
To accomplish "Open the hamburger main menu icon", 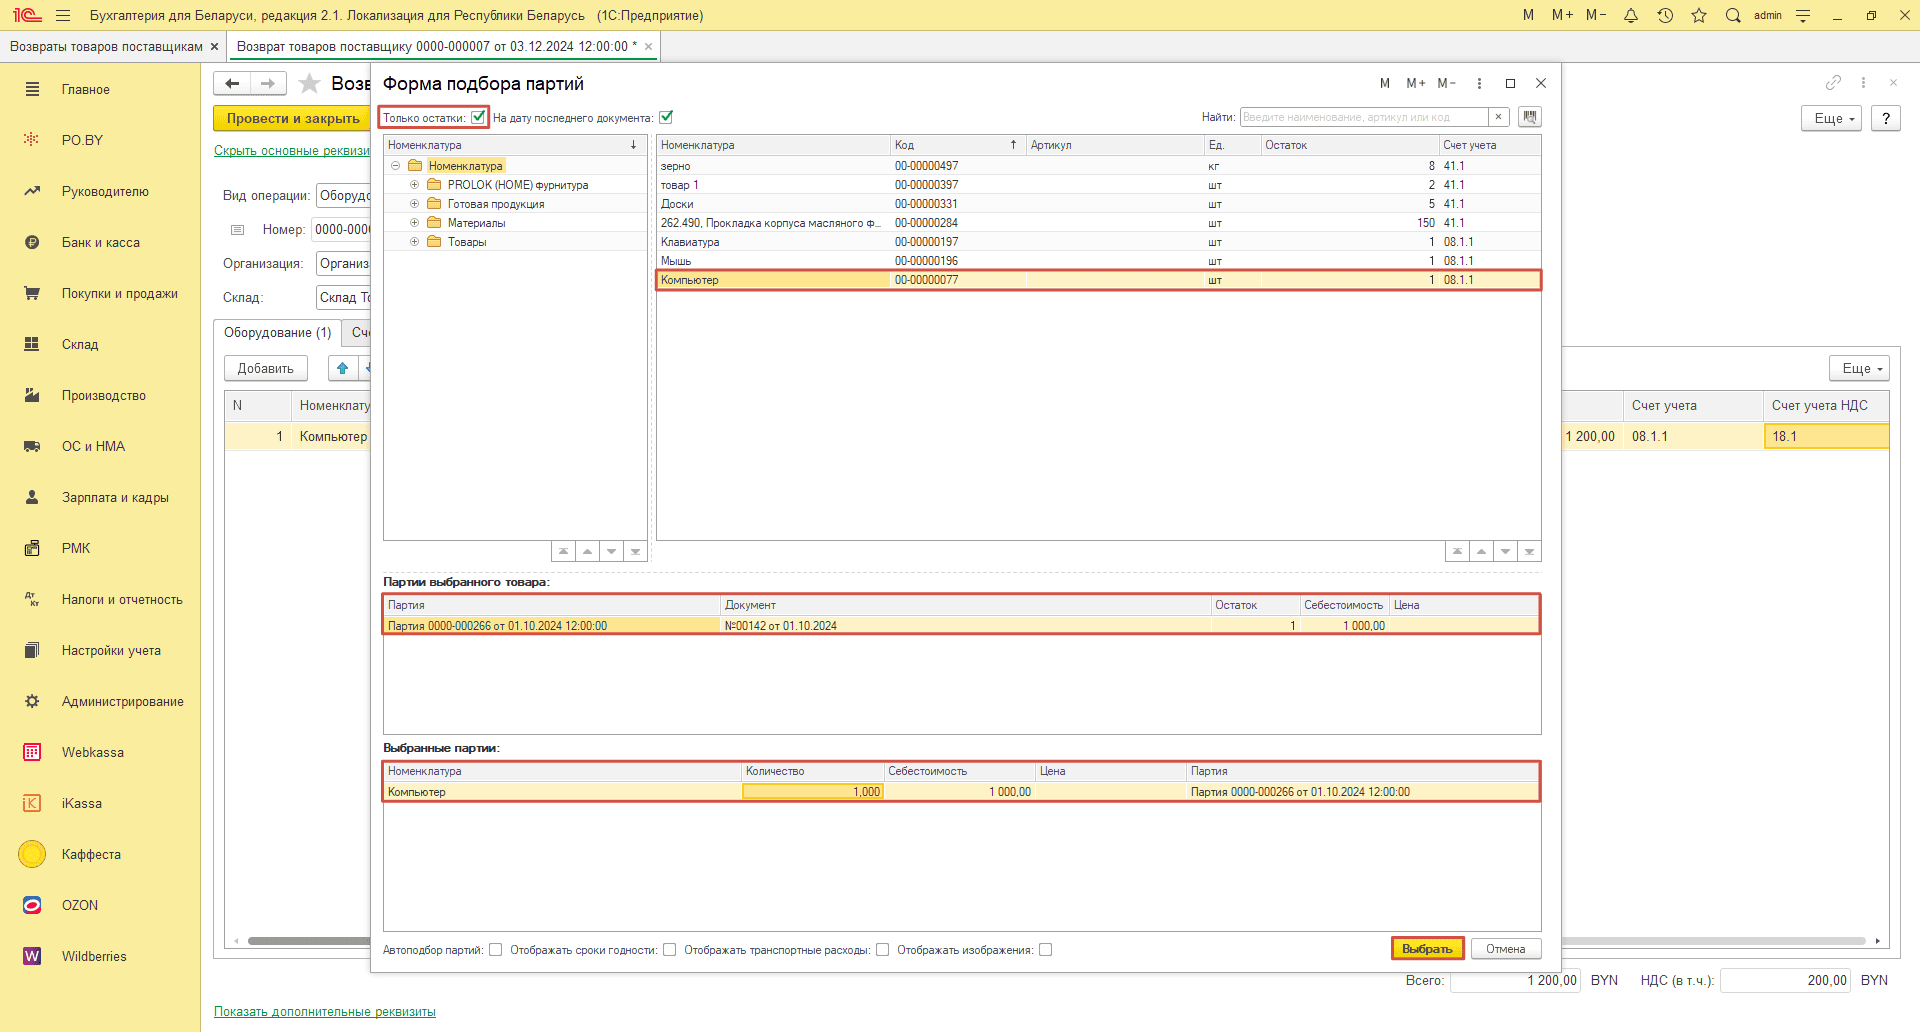I will click(x=63, y=15).
